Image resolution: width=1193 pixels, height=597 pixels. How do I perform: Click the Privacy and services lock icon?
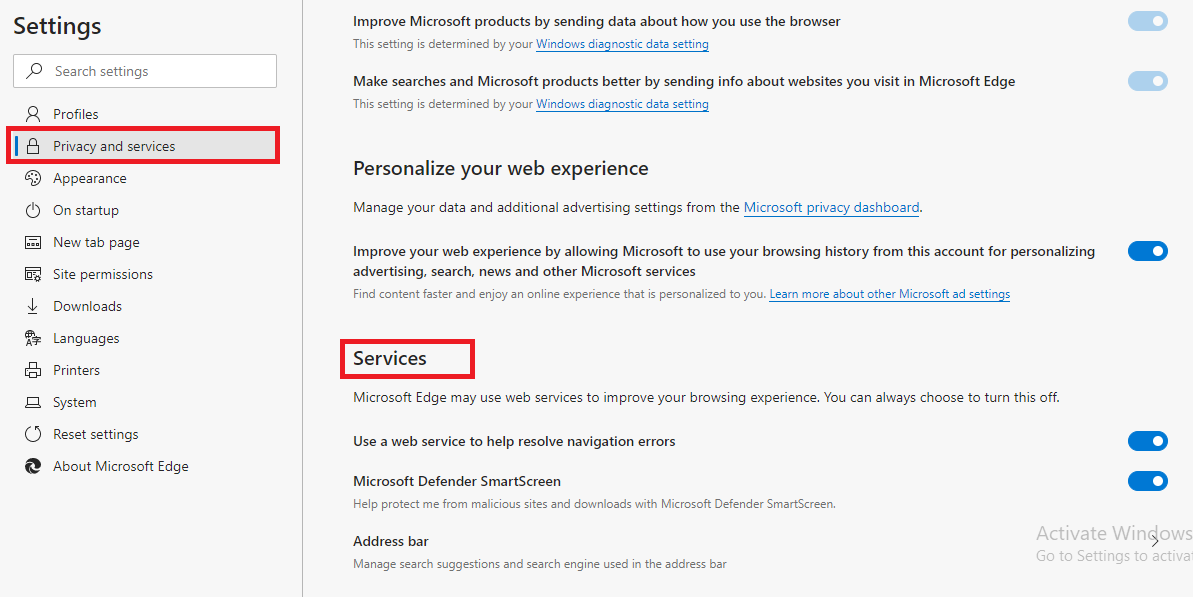[x=33, y=146]
